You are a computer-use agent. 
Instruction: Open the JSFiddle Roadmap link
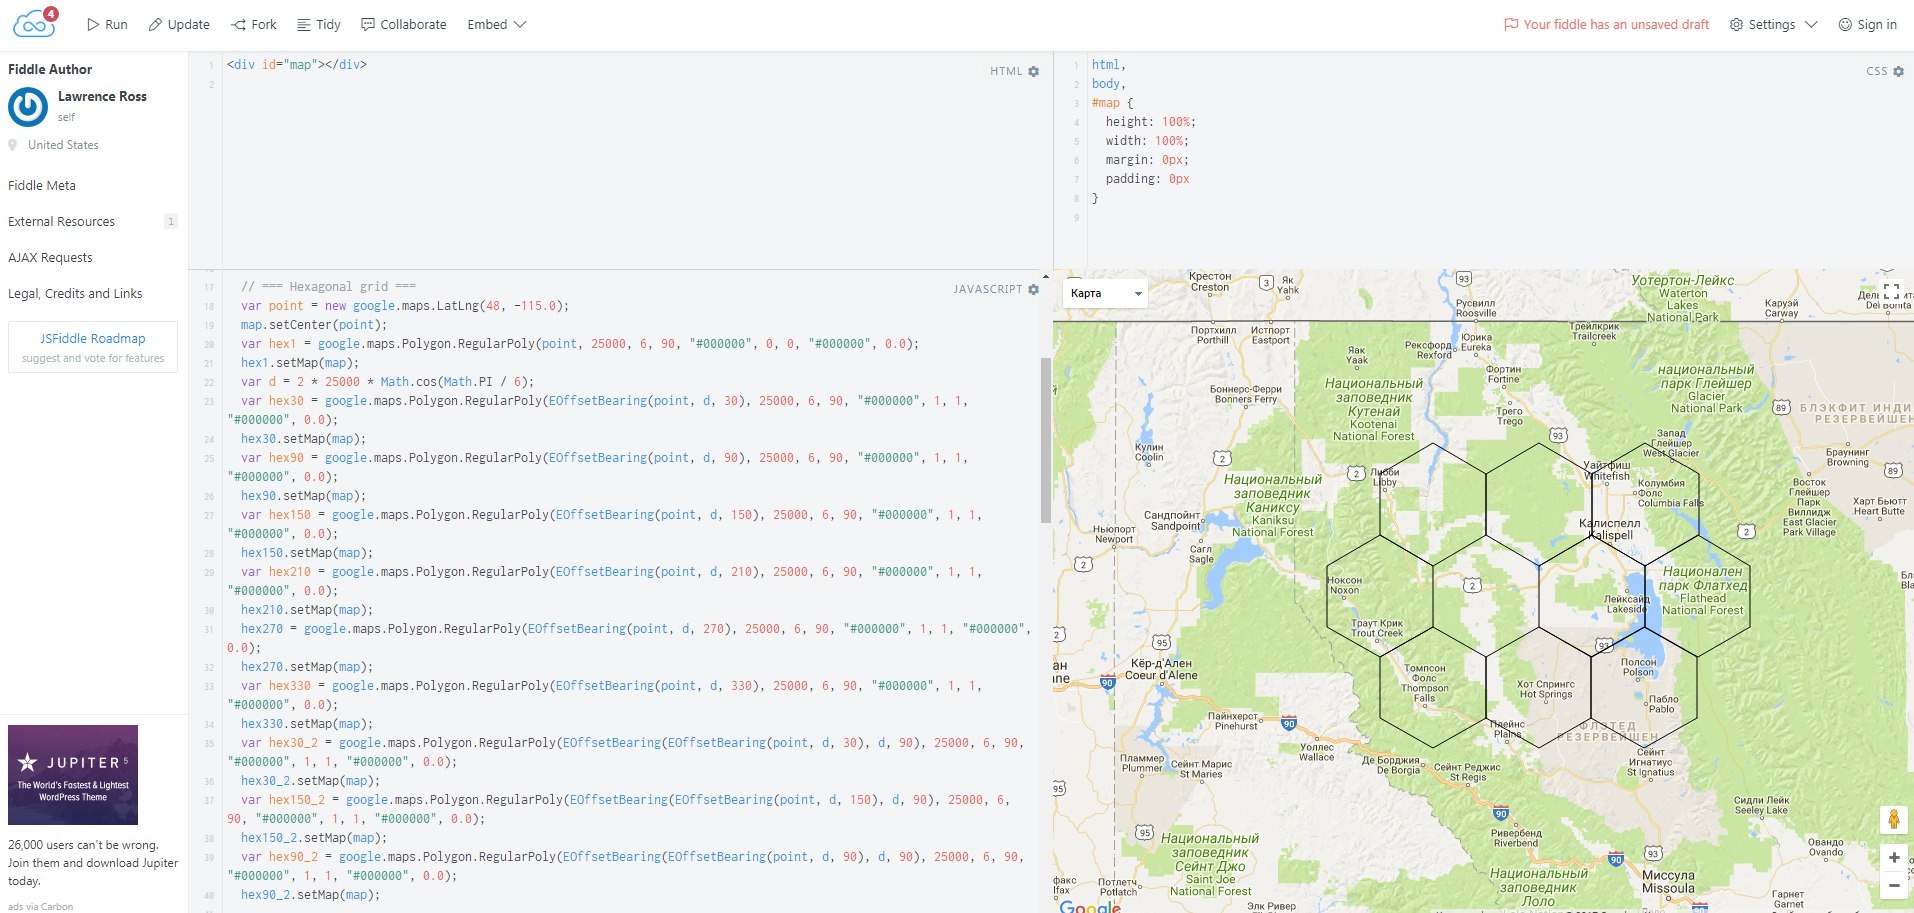[93, 339]
